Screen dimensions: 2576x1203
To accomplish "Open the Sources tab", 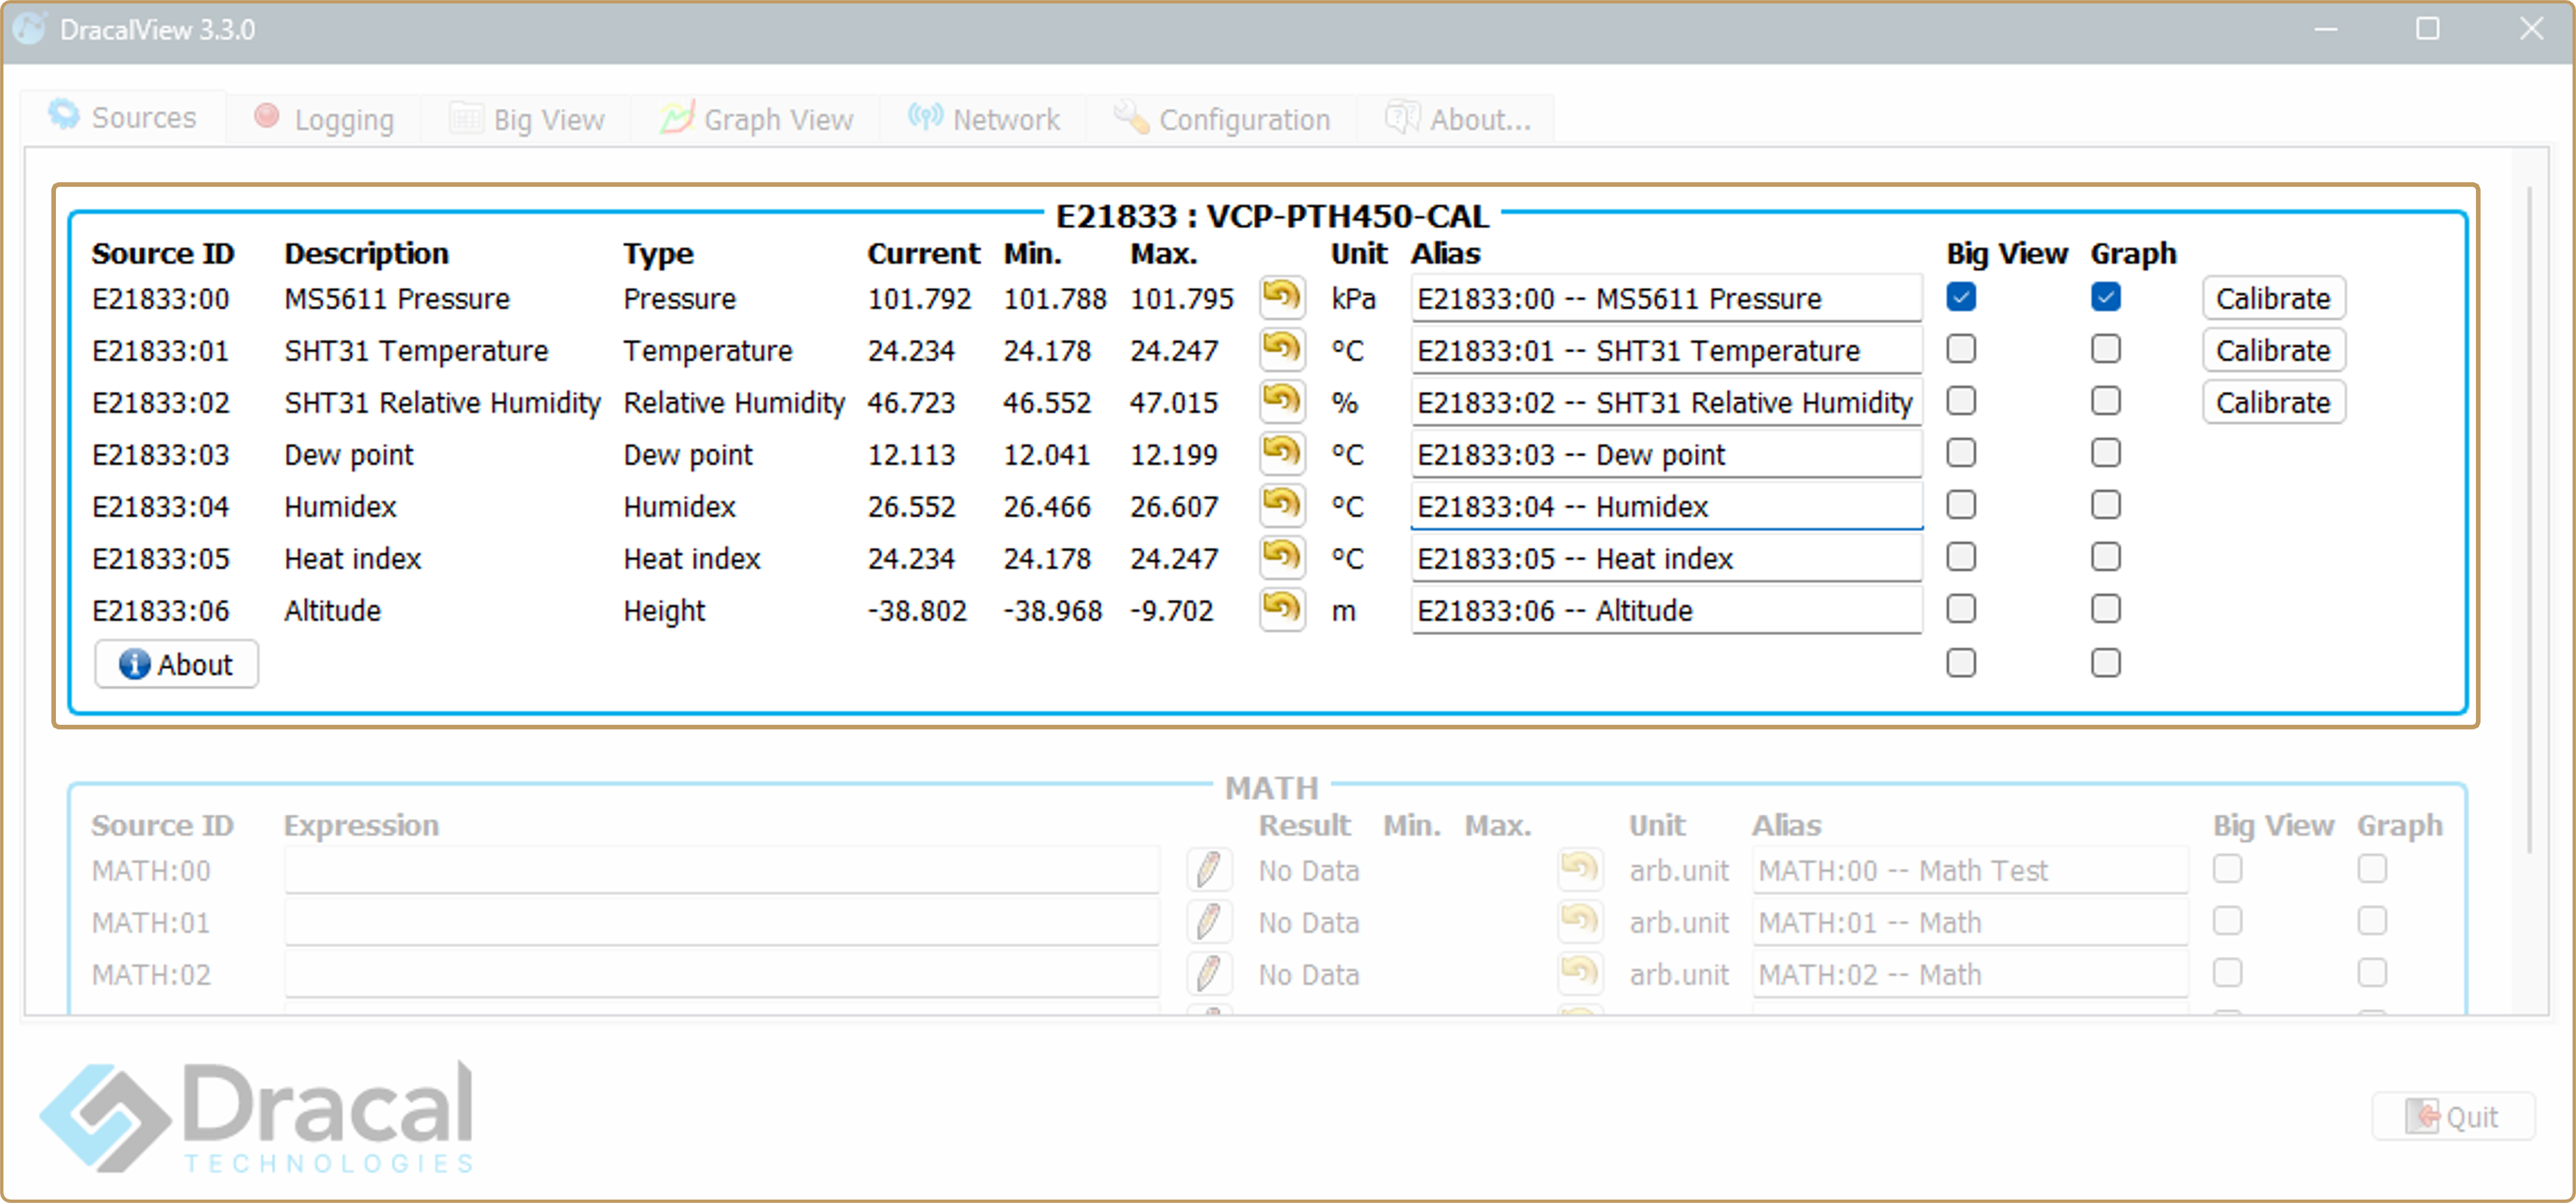I will [123, 118].
